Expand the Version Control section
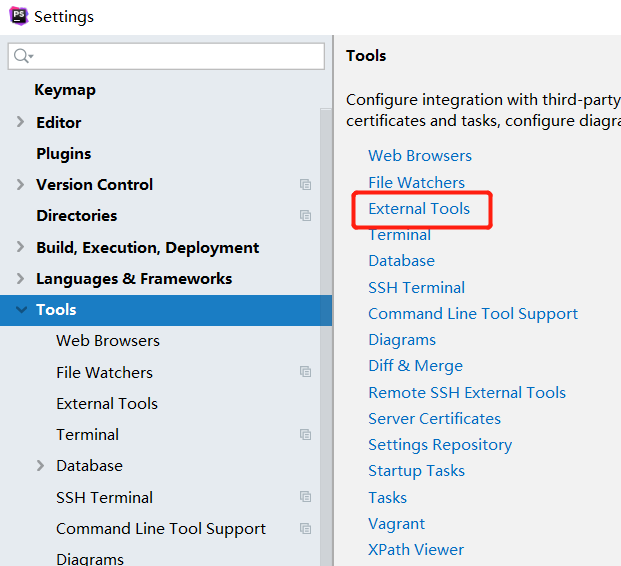The width and height of the screenshot is (621, 566). point(20,185)
